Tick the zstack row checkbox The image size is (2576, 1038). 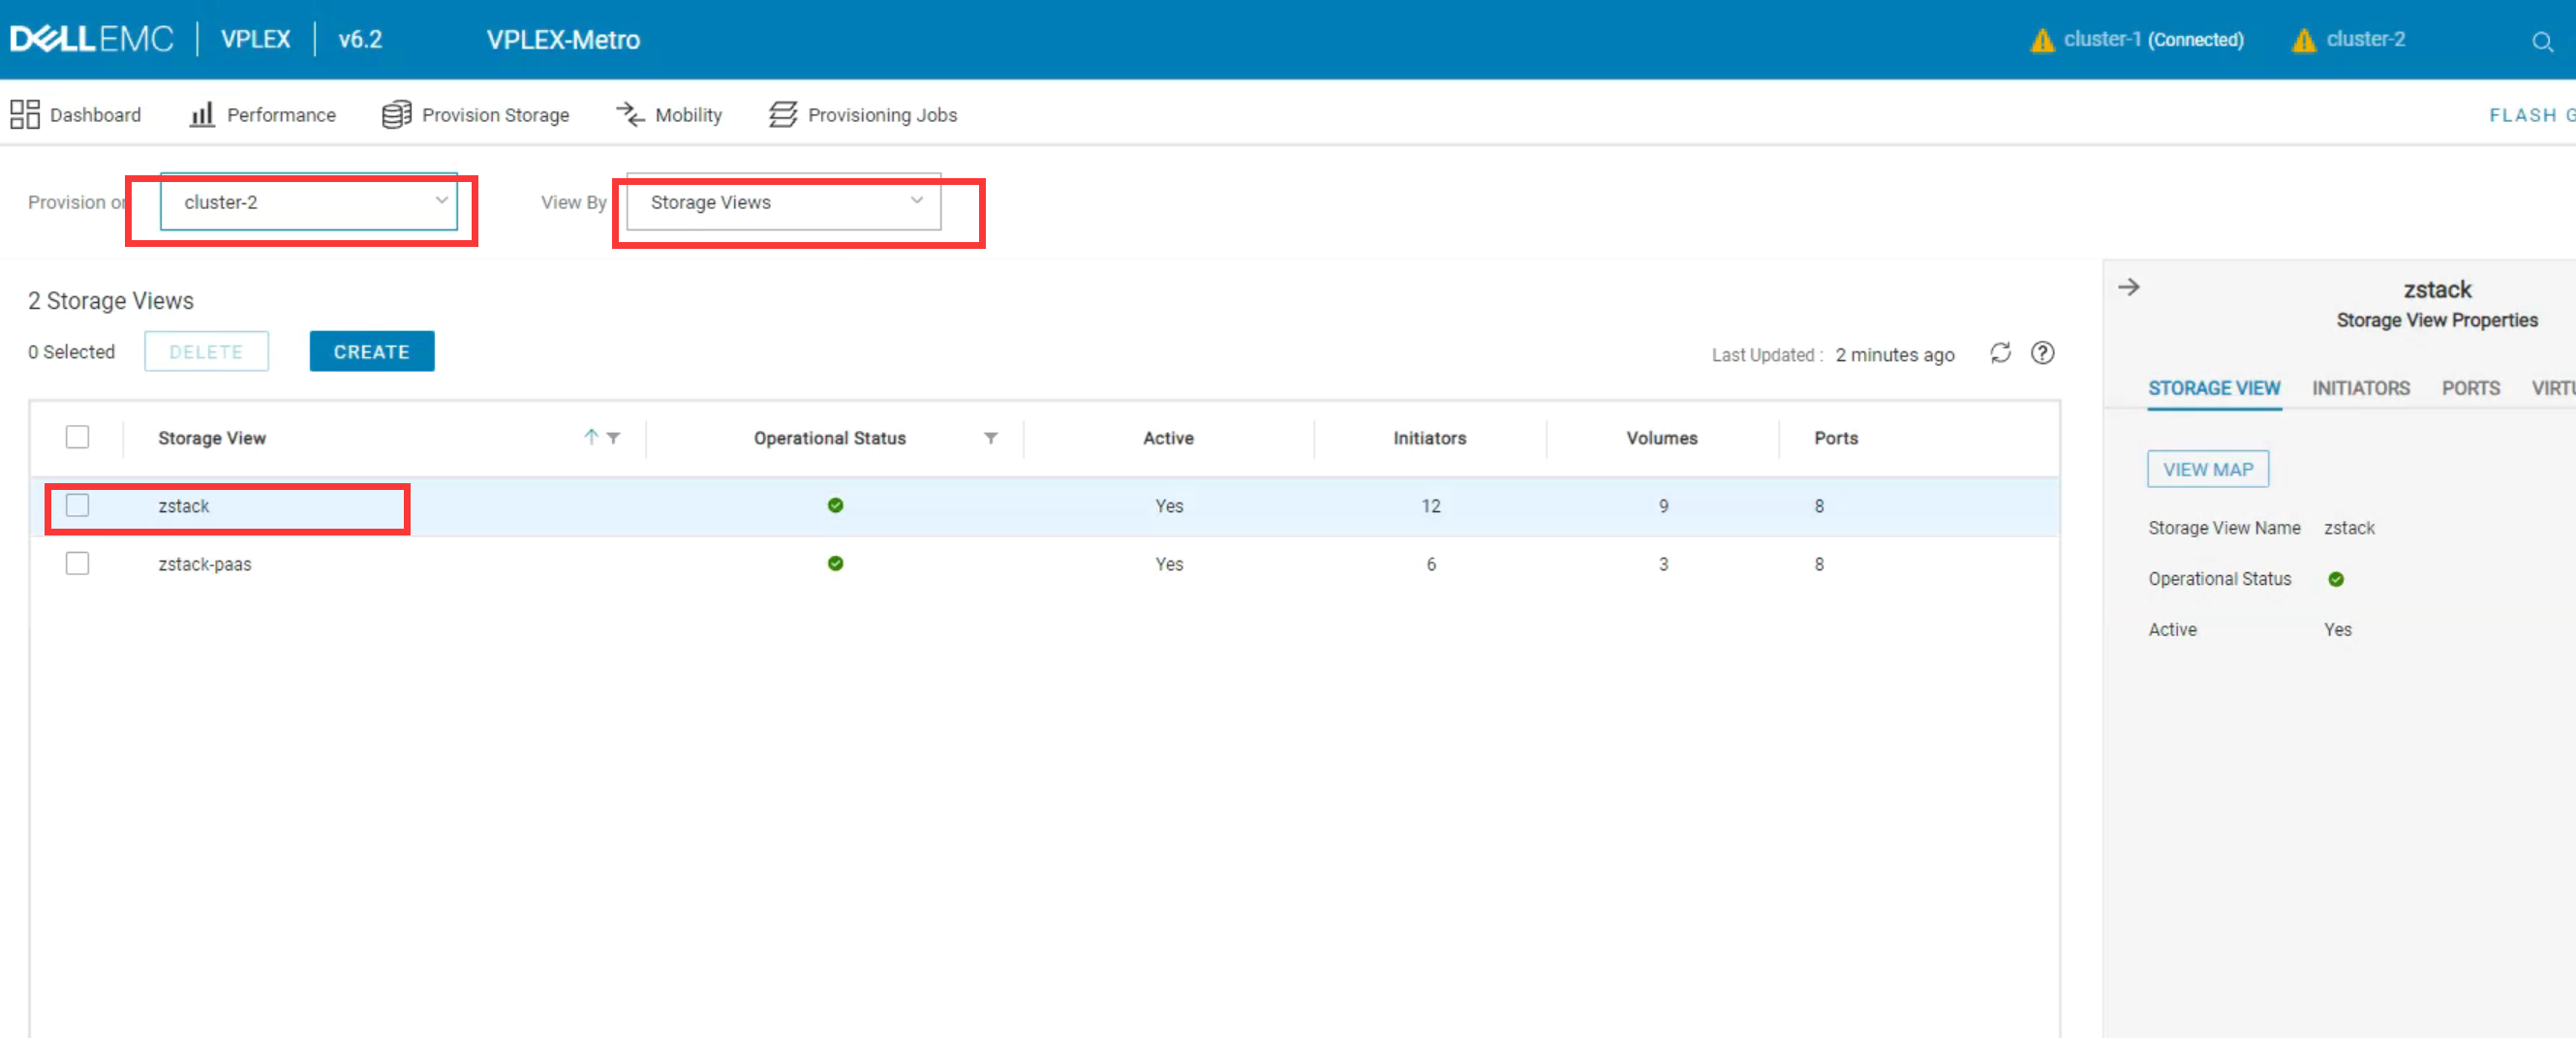click(x=77, y=506)
